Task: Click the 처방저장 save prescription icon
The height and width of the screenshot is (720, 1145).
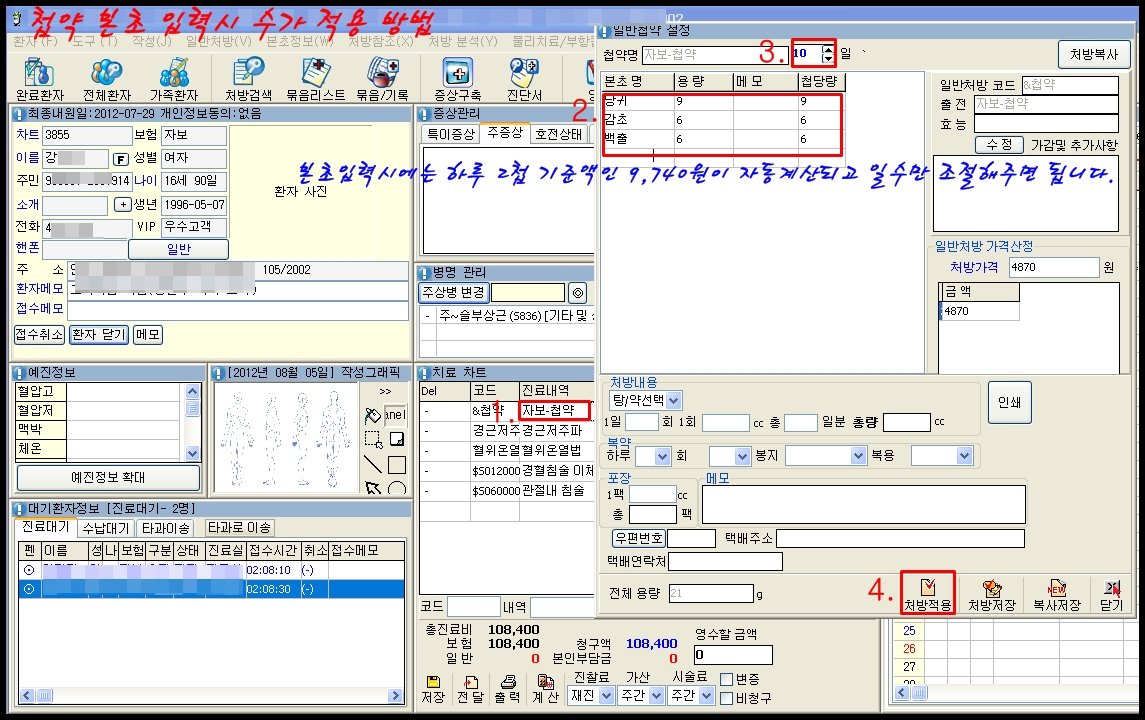Action: [x=992, y=594]
